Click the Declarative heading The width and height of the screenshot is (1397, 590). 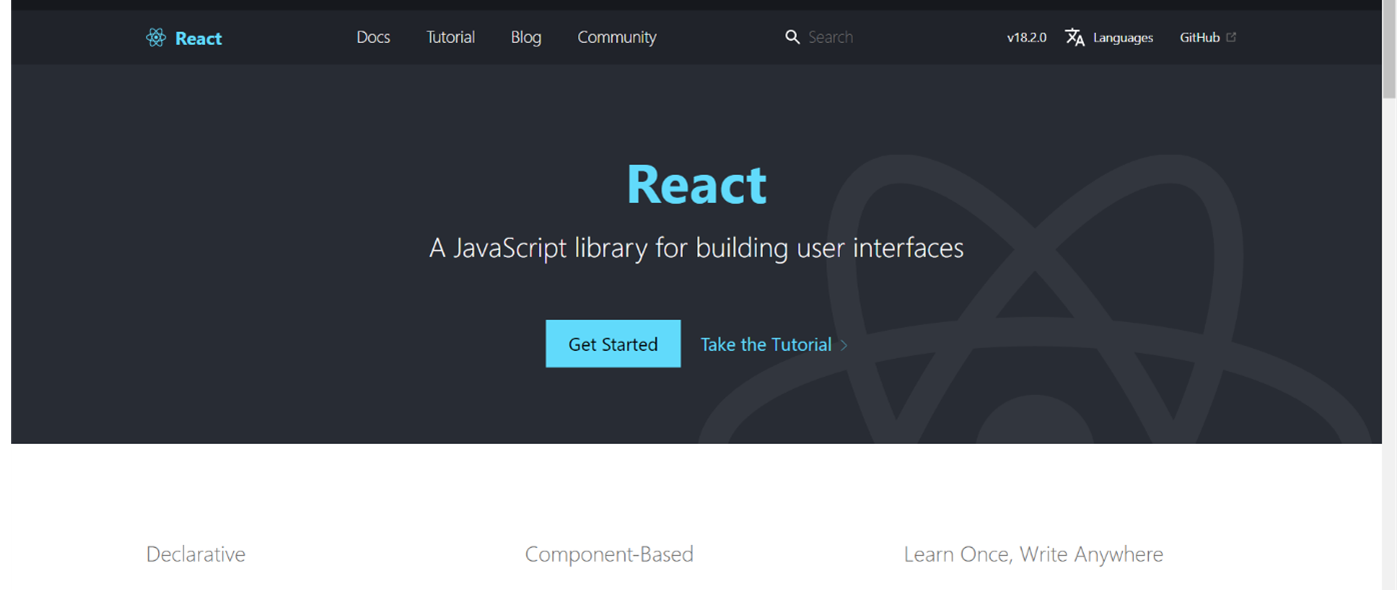click(x=196, y=554)
